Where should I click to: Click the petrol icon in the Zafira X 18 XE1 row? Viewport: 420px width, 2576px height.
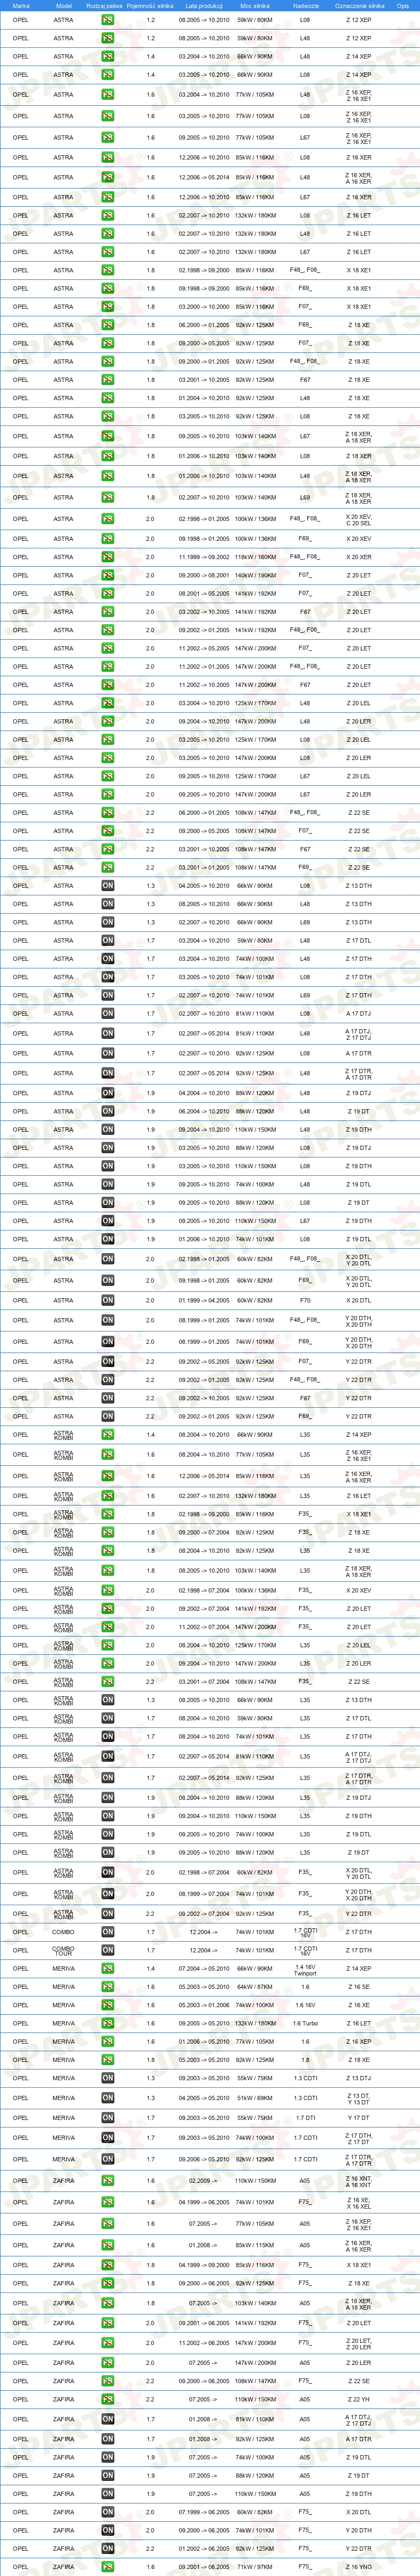point(108,2265)
